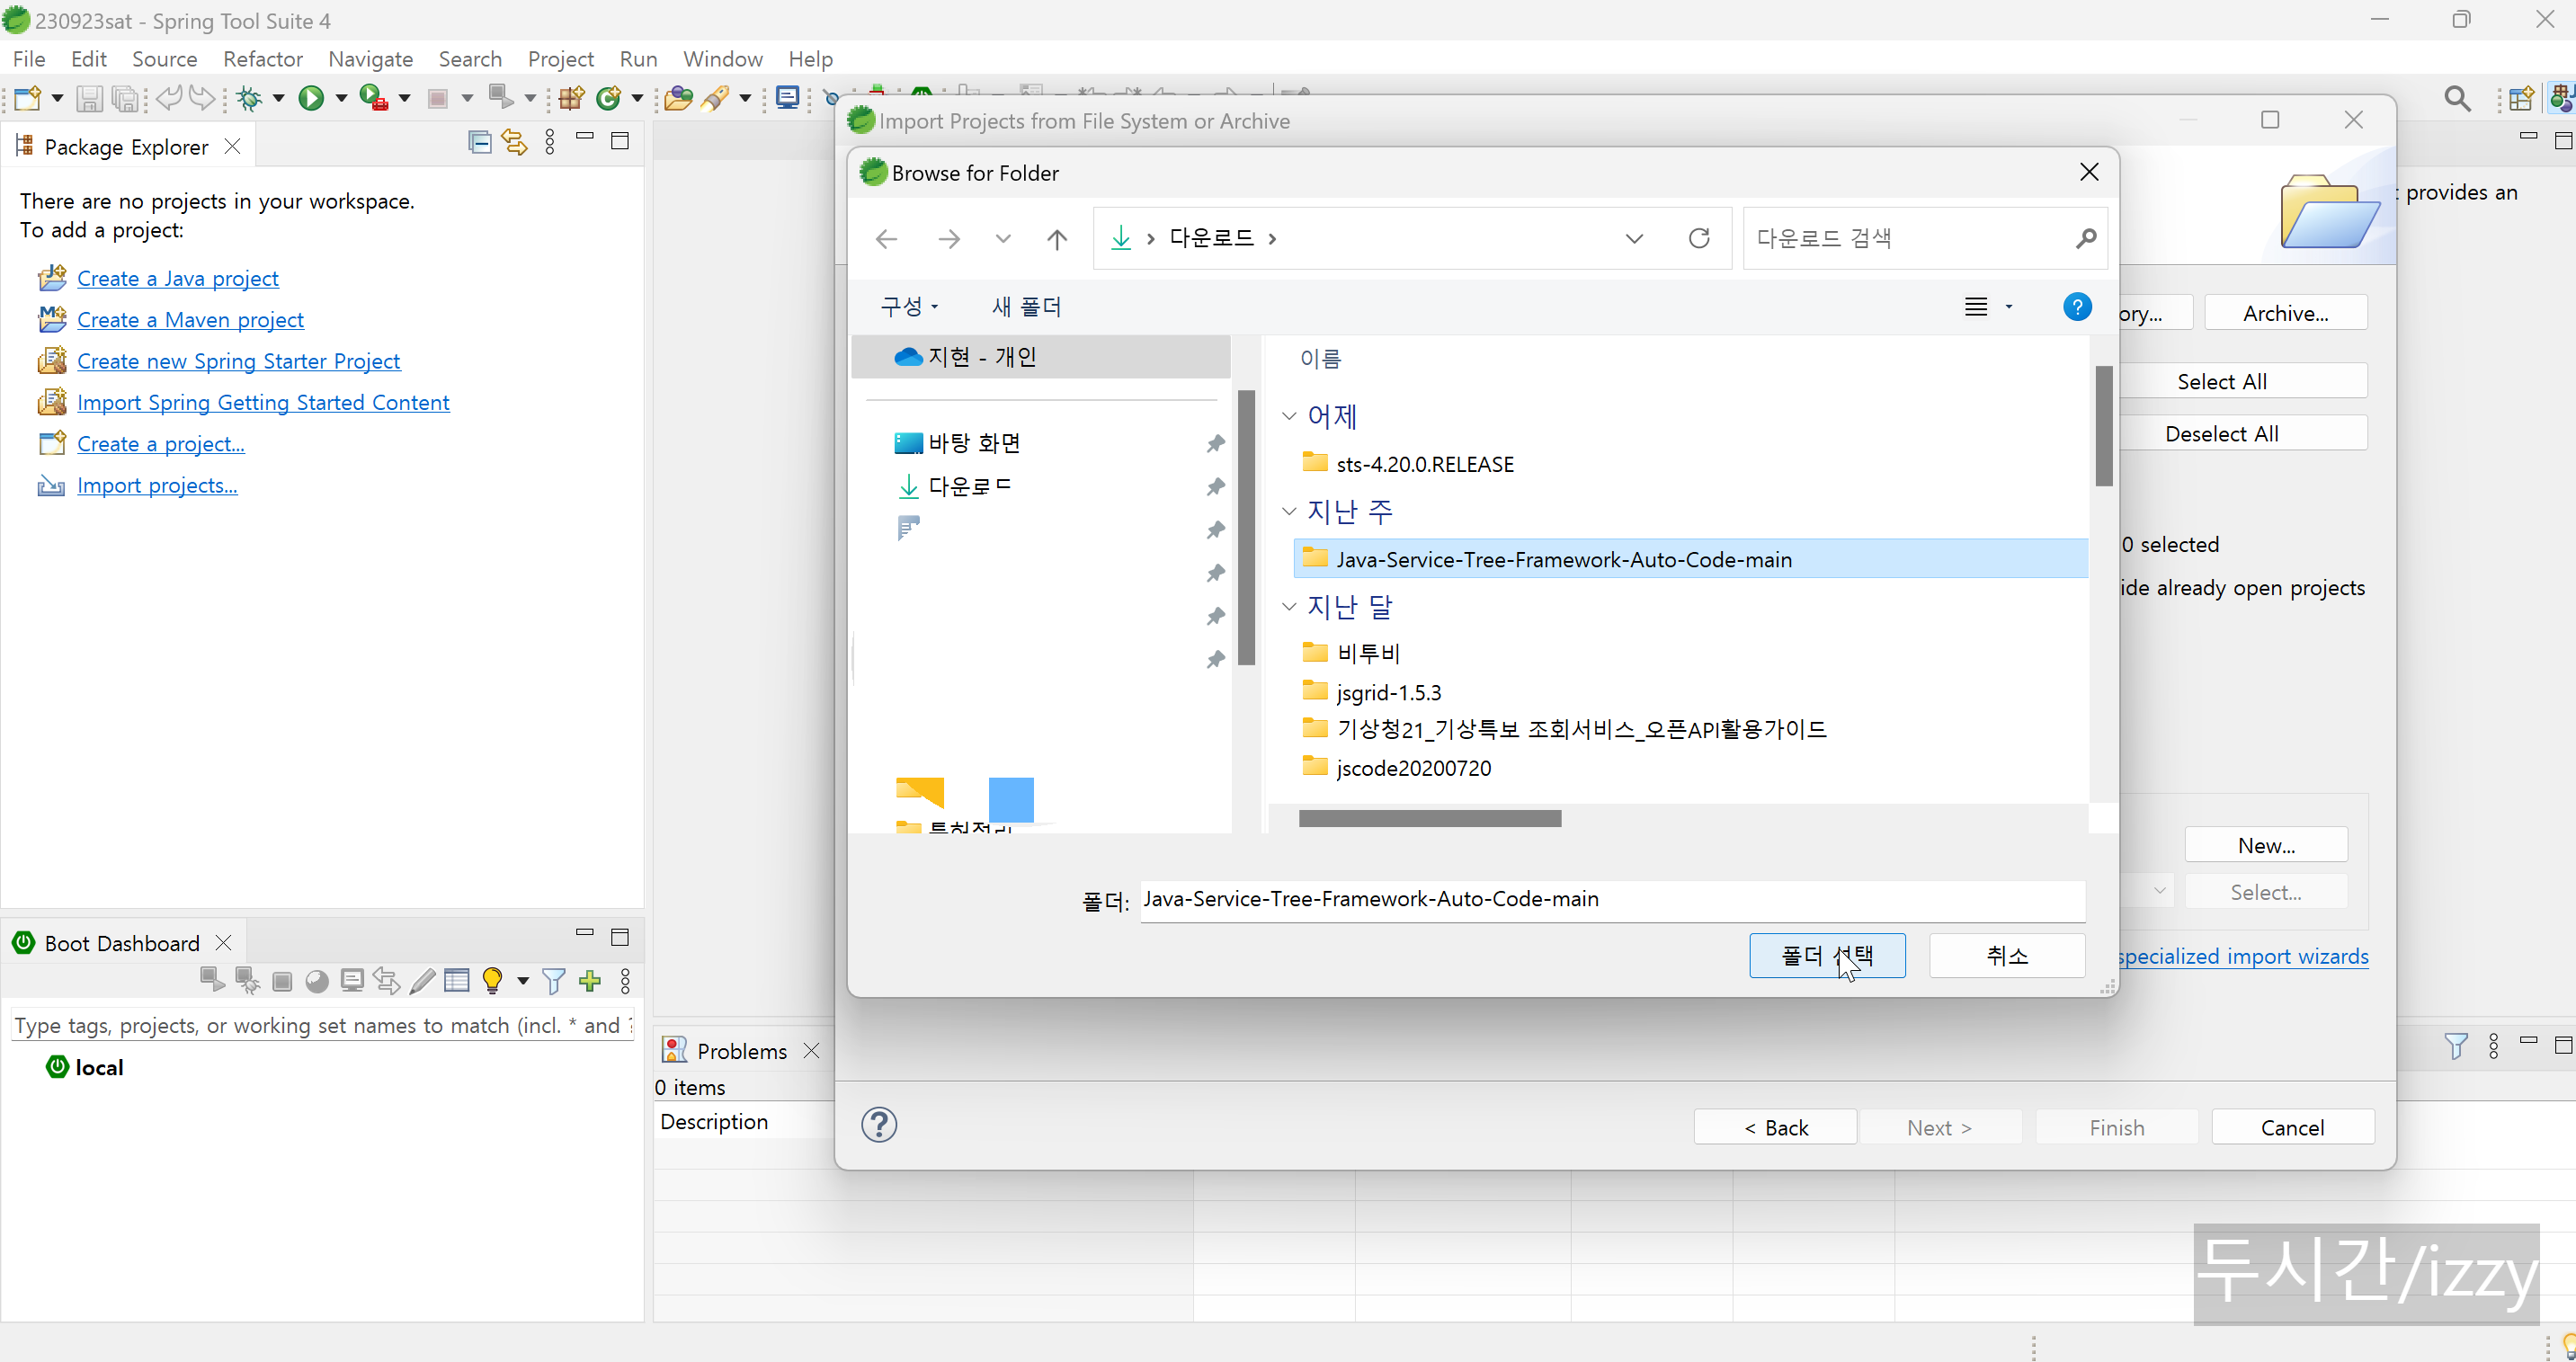Select 바탕 화면 in the navigation pane

[974, 443]
